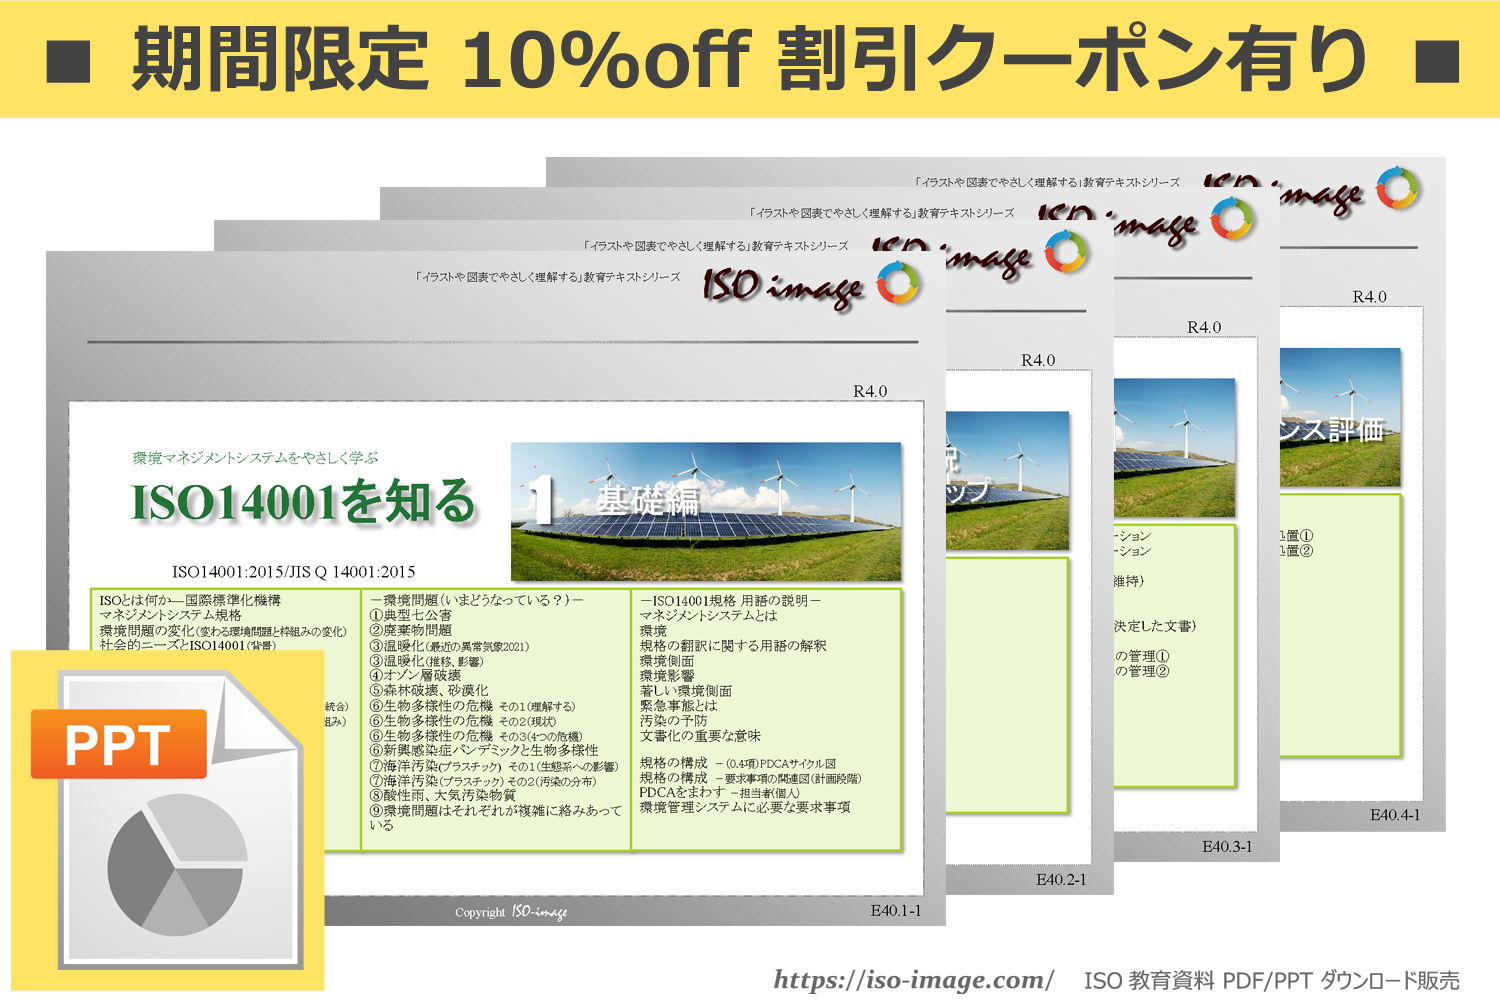This screenshot has height=1000, width=1500.
Task: Click the Copyright ISO-image footer
Action: coord(511,912)
